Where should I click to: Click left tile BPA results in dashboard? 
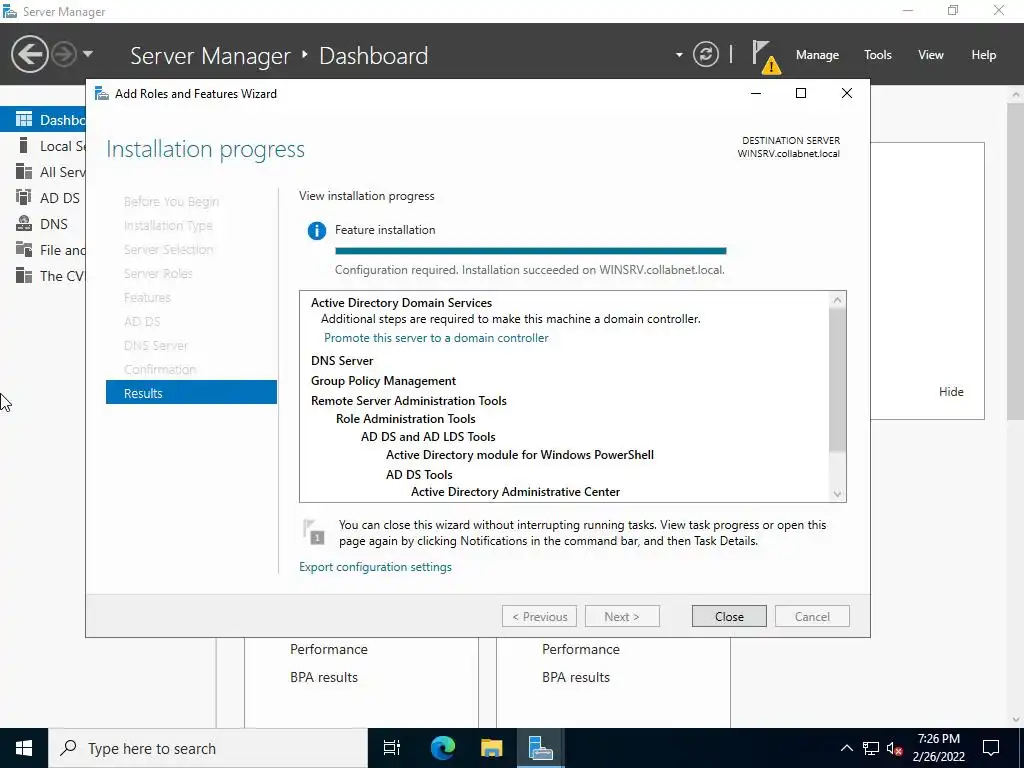(x=324, y=677)
